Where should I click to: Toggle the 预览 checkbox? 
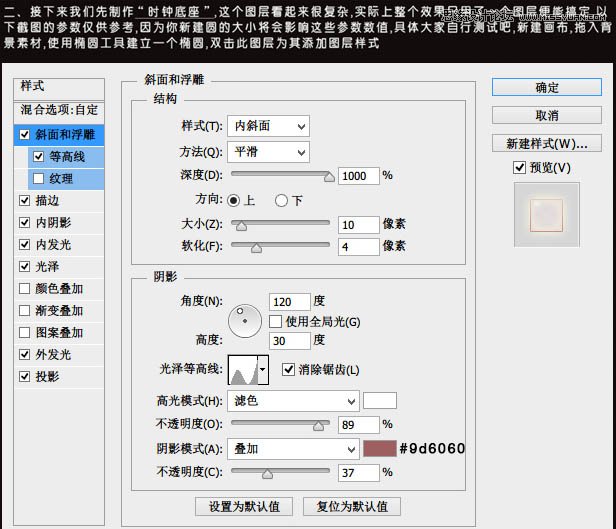point(519,168)
